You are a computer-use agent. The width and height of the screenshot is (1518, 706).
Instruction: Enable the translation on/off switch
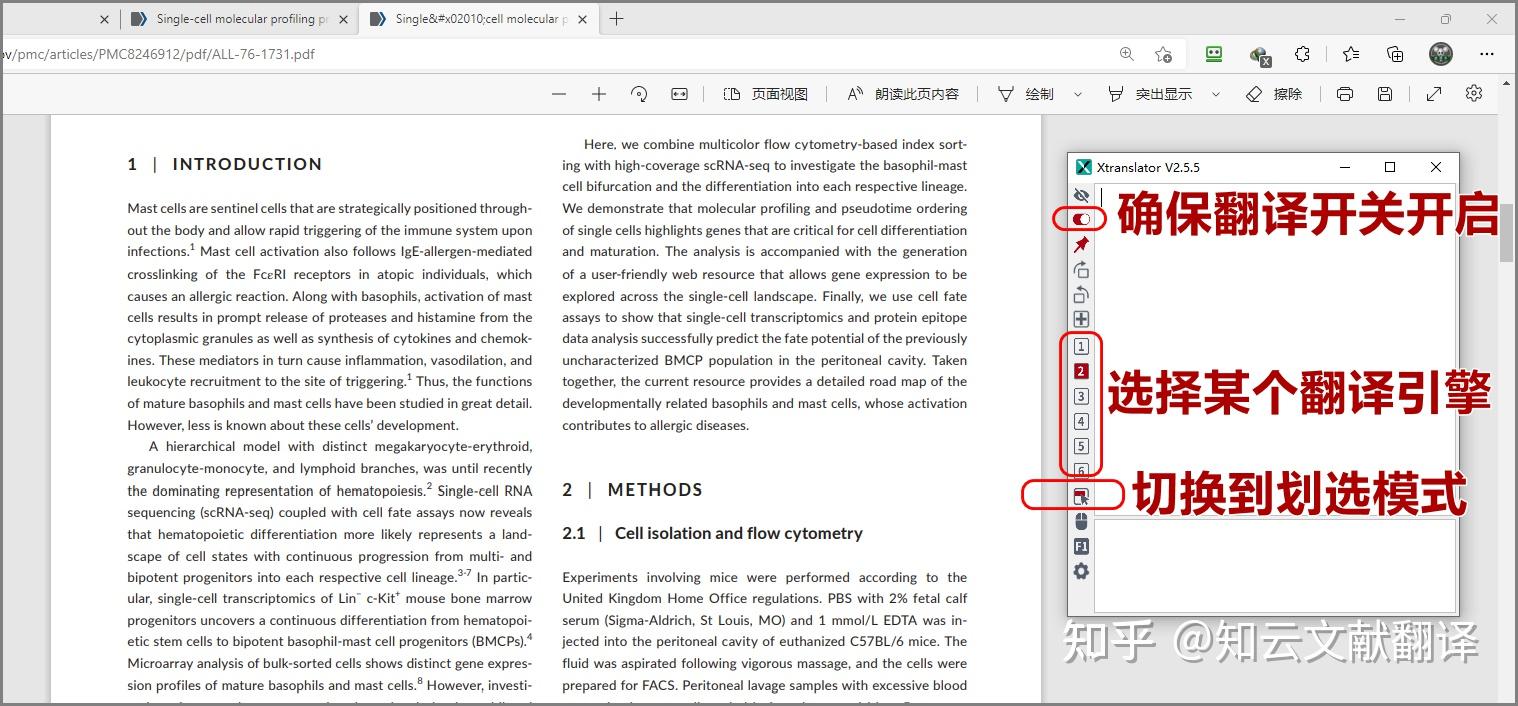click(1081, 219)
